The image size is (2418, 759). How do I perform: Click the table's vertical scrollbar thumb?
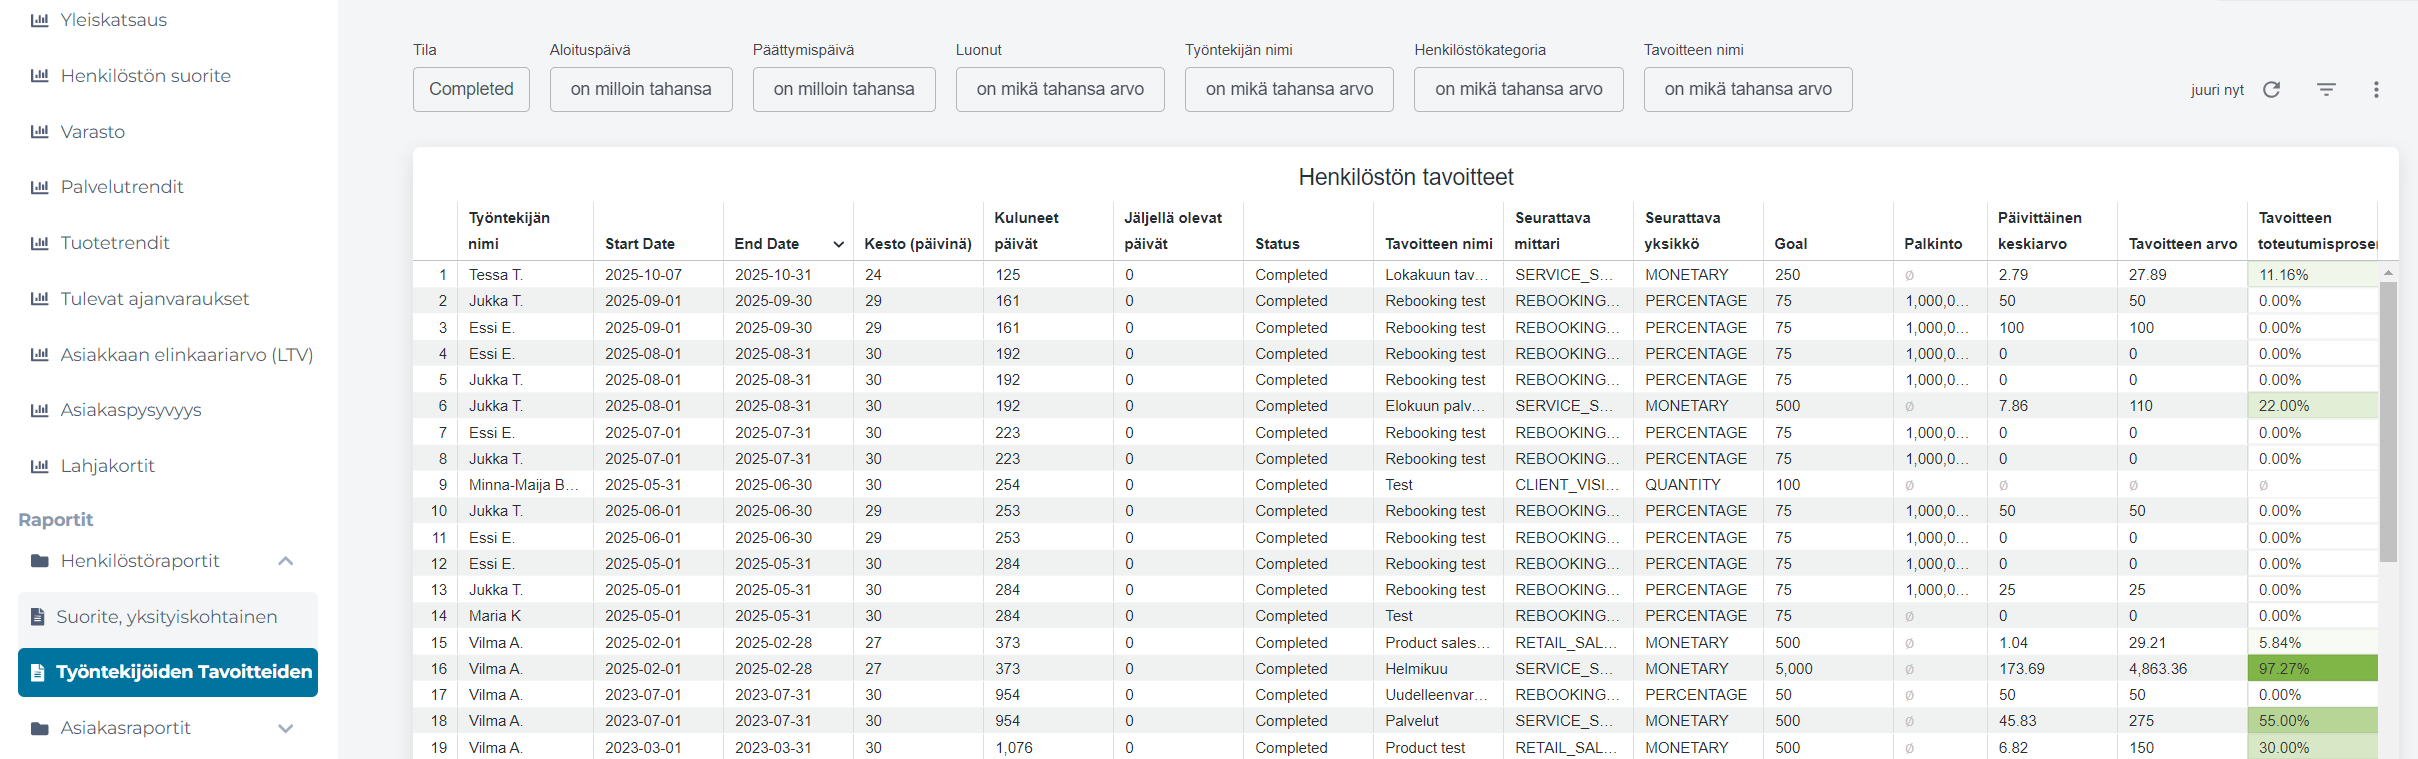pos(2388,420)
